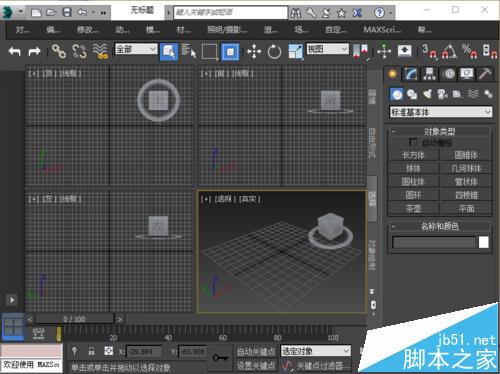500x374 pixels.
Task: Switch to the Hierarchy panel tab
Action: click(x=430, y=74)
